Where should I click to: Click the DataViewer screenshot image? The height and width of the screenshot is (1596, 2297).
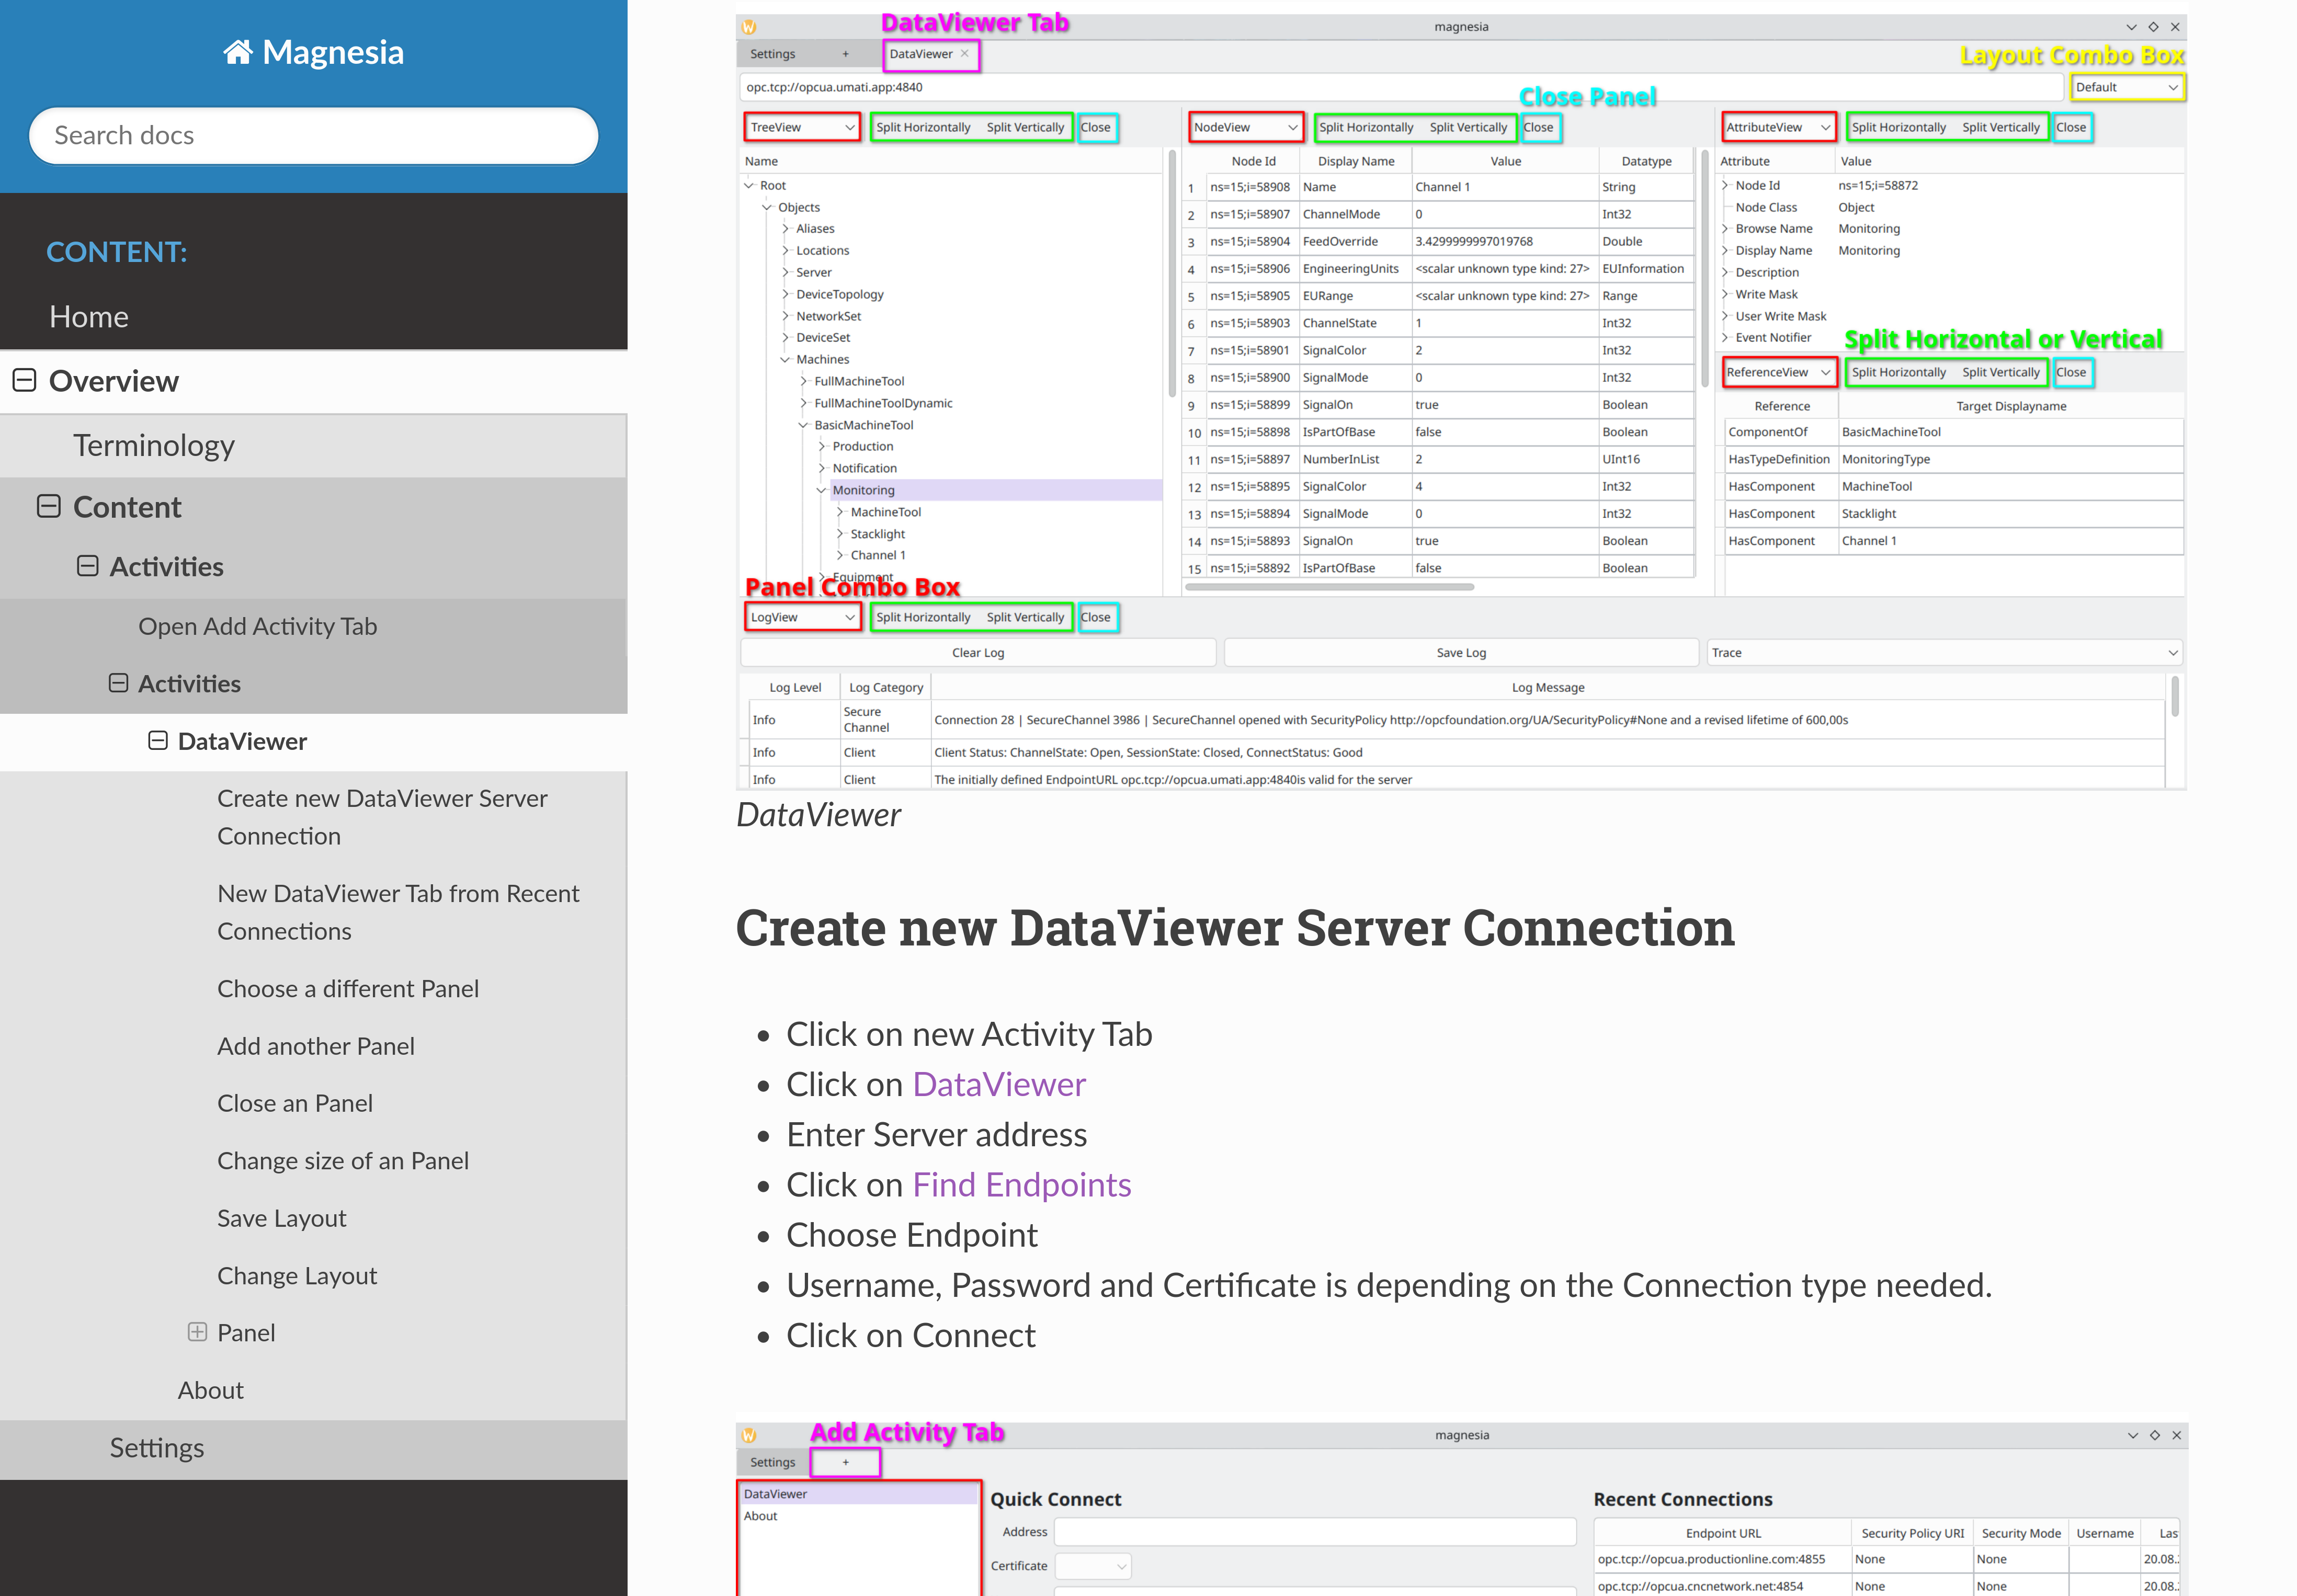pyautogui.click(x=1460, y=400)
